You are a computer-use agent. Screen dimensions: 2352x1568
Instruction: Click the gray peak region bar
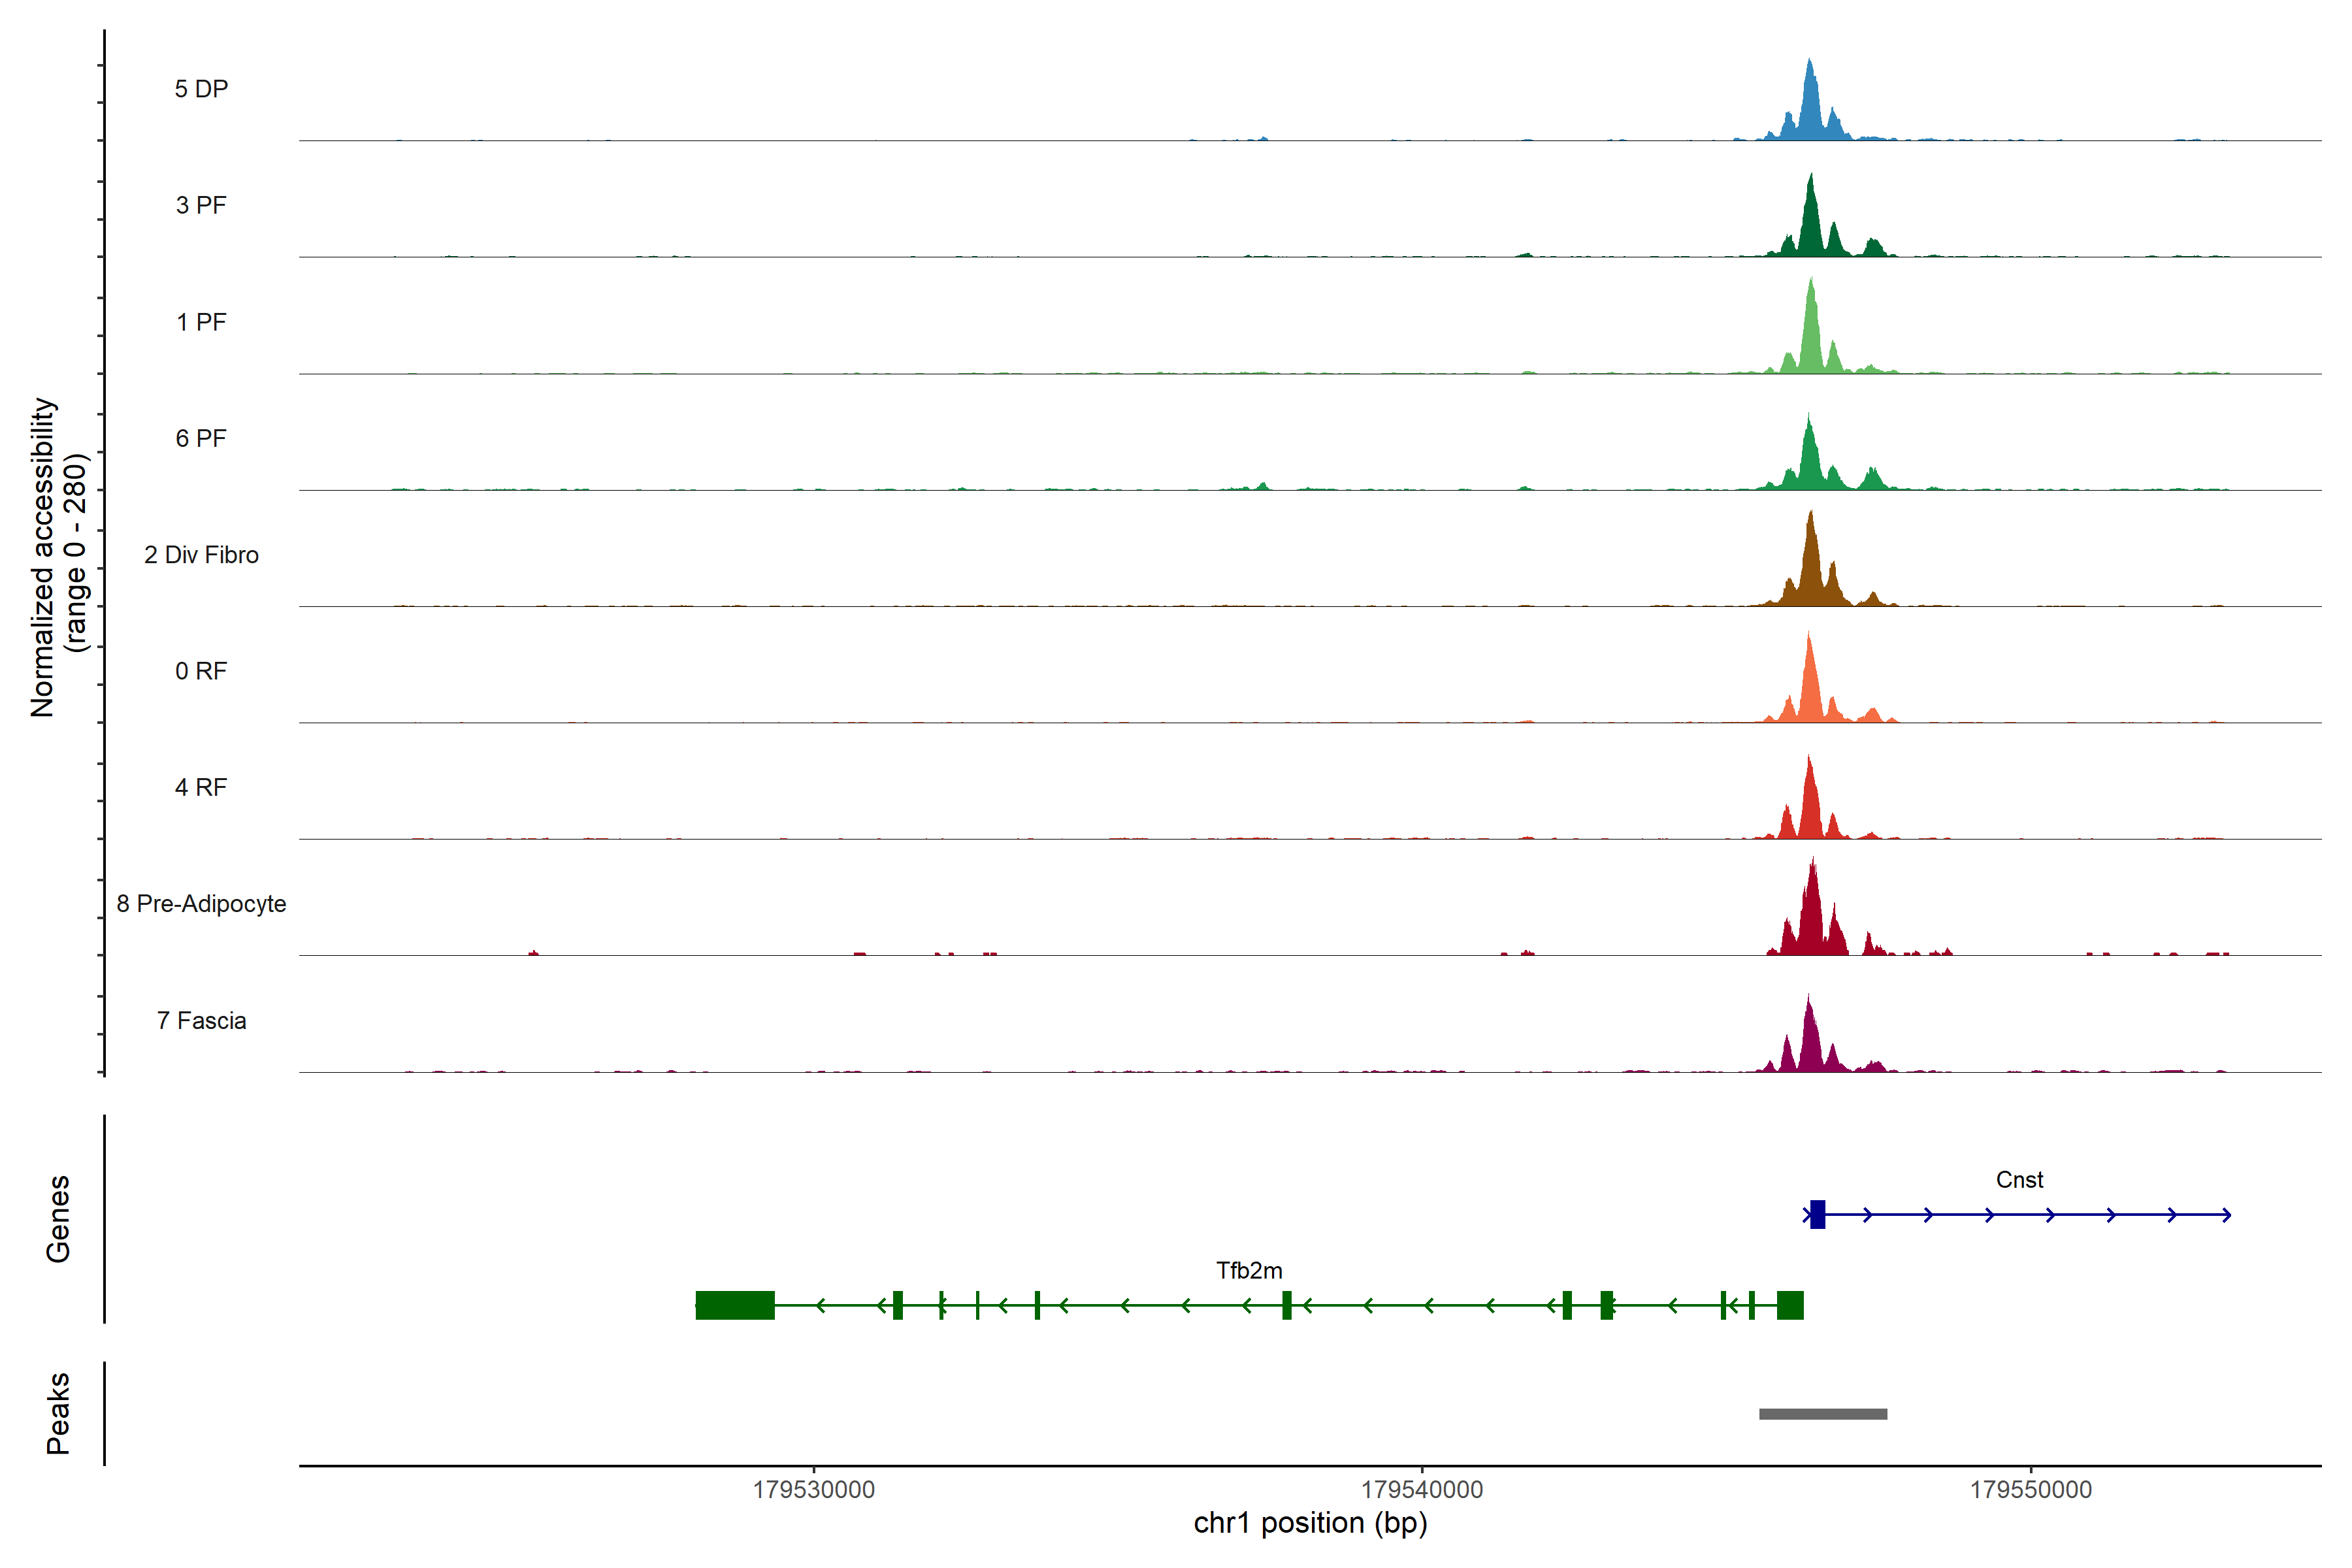(x=1822, y=1414)
